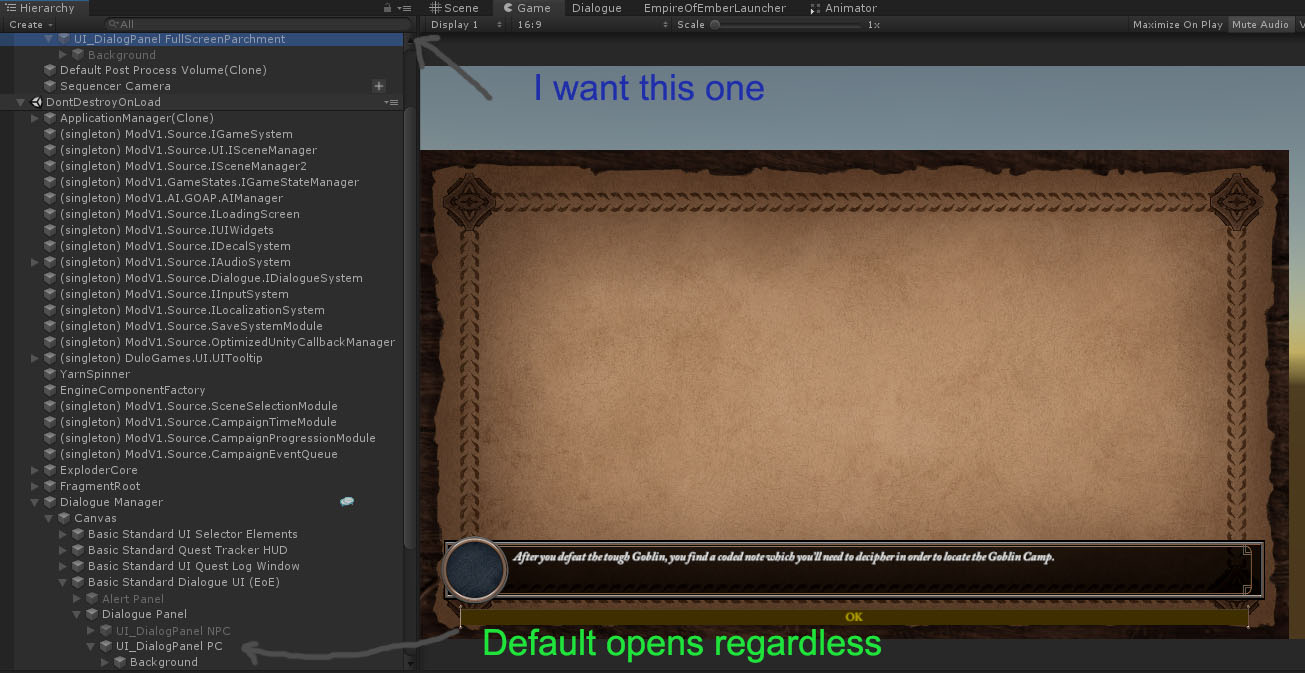
Task: Click the cube icon of UI_DialogPanel NPC
Action: pyautogui.click(x=106, y=631)
